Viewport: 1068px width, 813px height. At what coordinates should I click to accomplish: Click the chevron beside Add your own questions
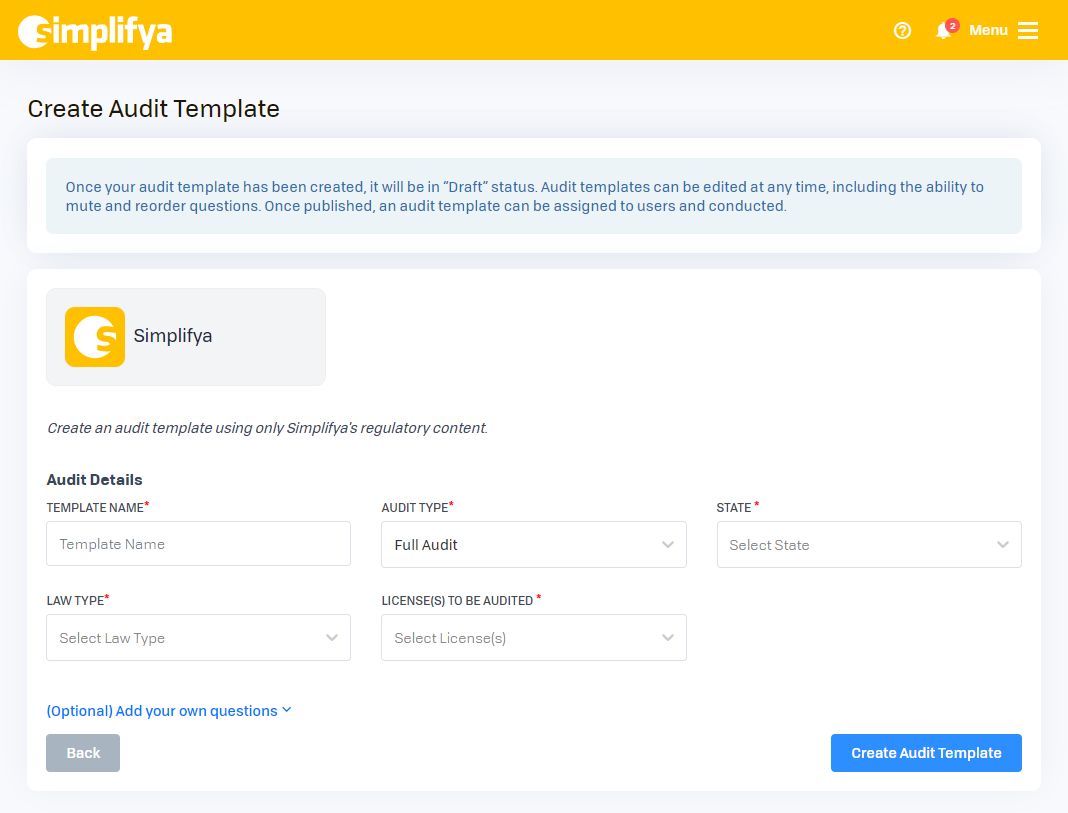[287, 710]
